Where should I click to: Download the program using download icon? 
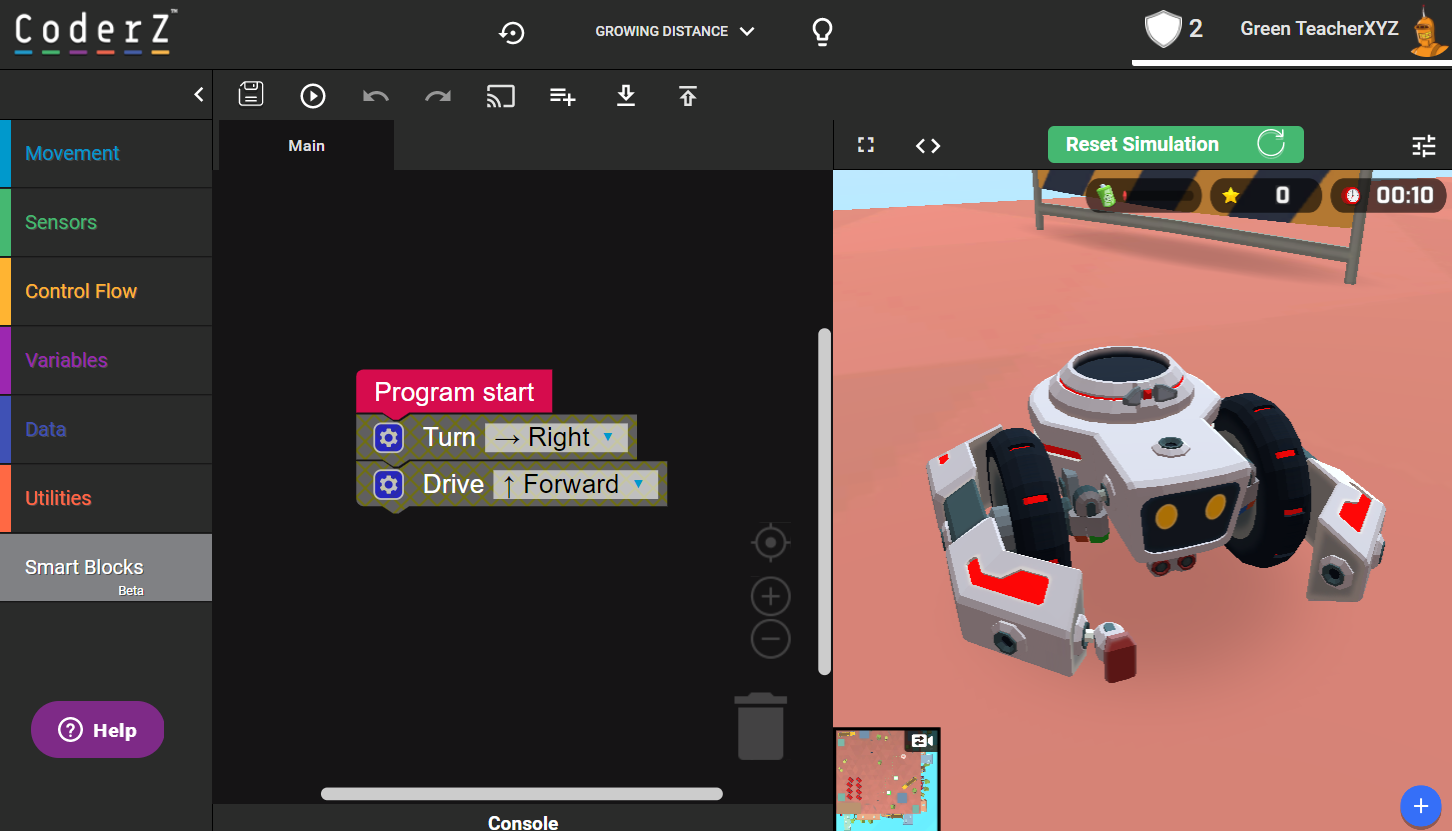[626, 96]
